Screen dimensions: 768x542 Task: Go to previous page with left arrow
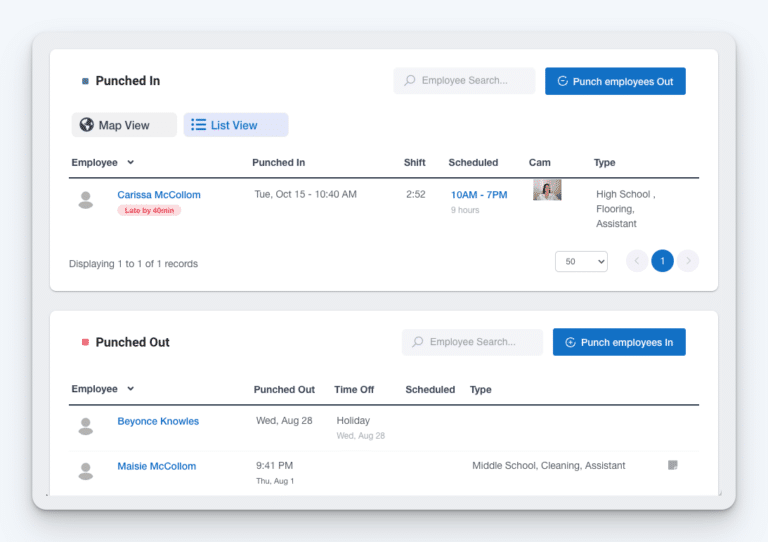pyautogui.click(x=636, y=261)
